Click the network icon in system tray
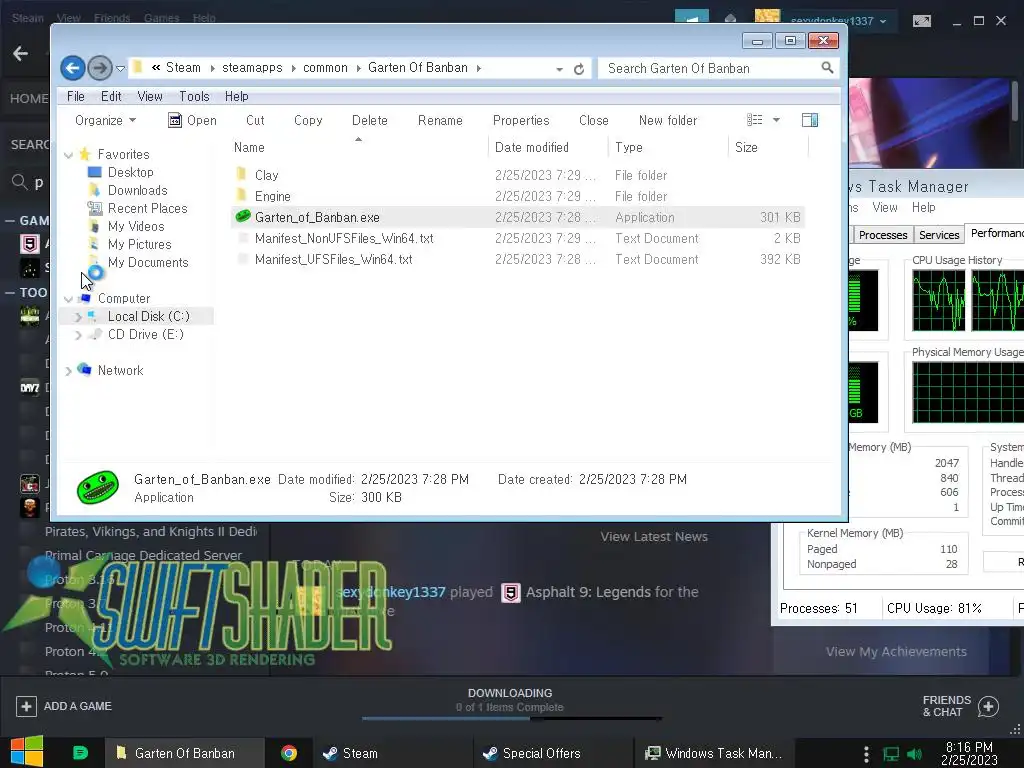 tap(890, 754)
